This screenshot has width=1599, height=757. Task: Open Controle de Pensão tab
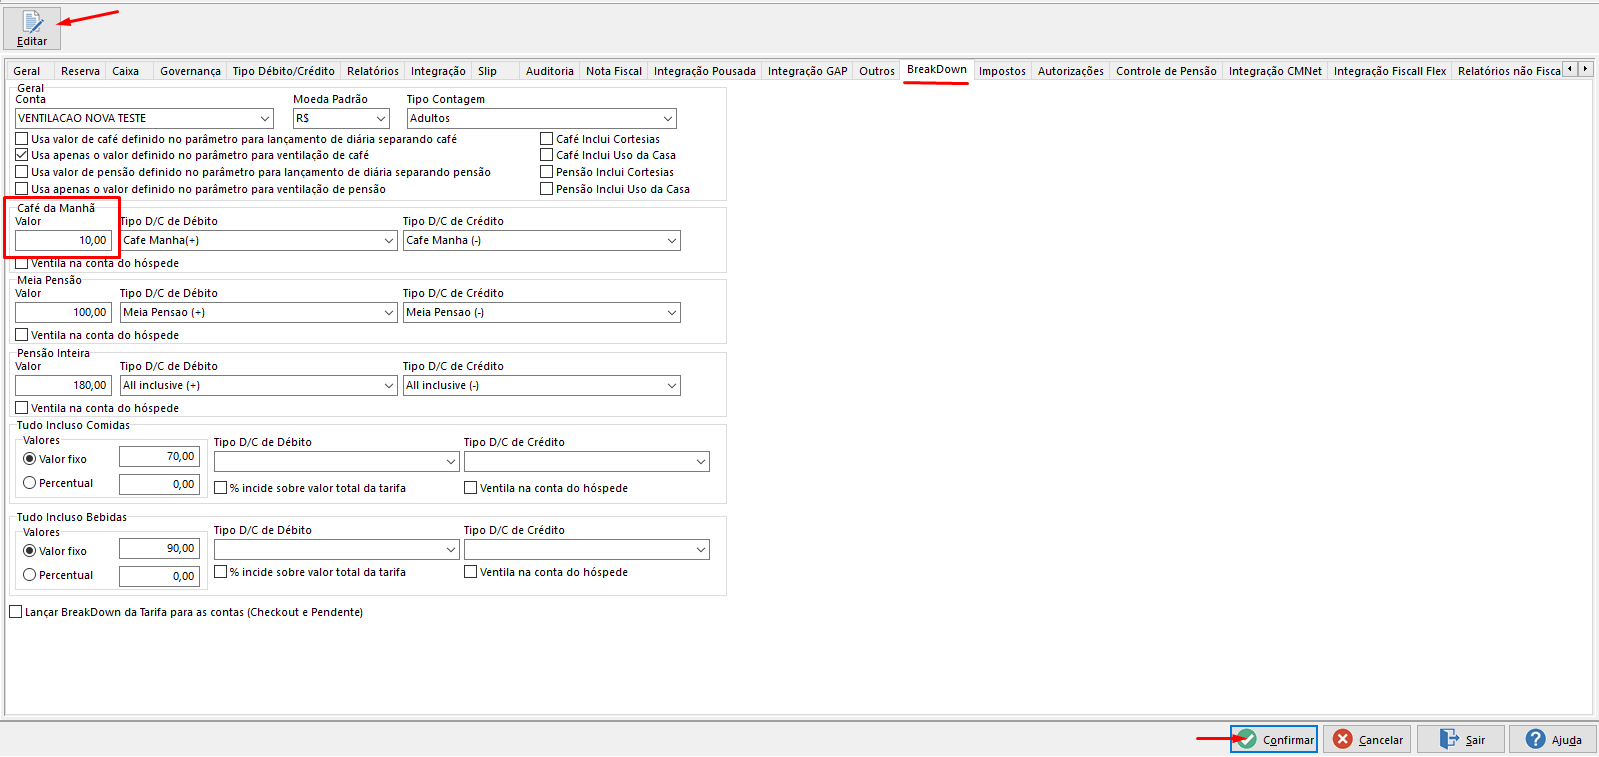(x=1166, y=71)
